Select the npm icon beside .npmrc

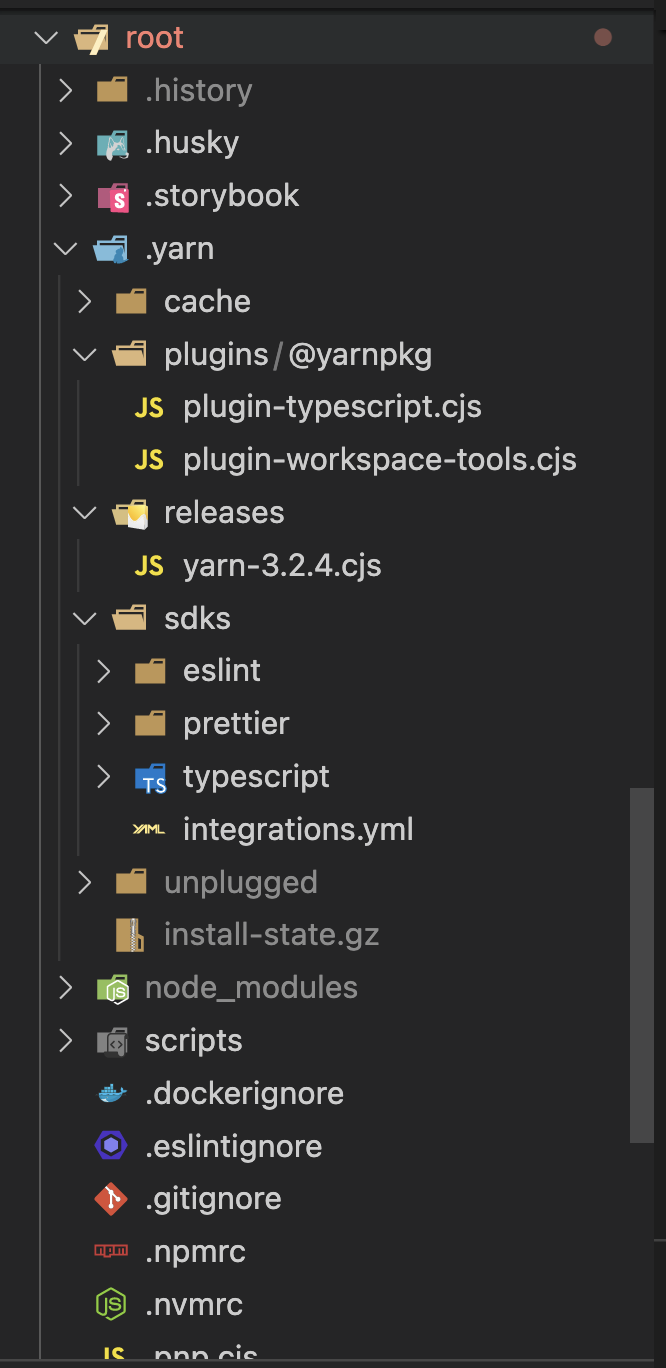pos(112,1251)
